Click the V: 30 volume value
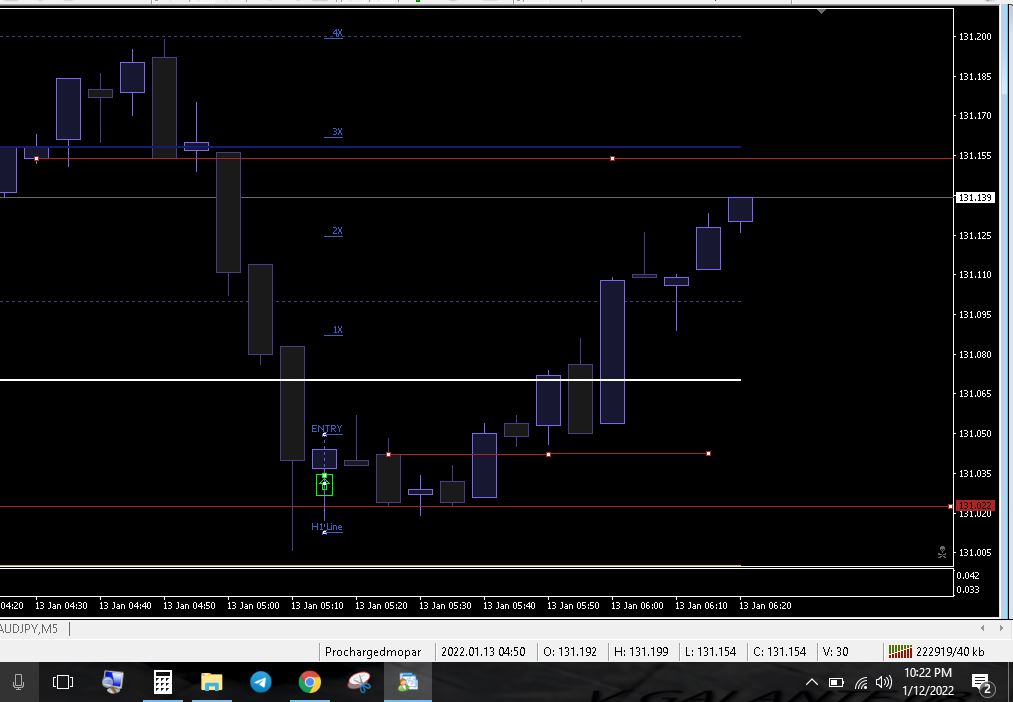The width and height of the screenshot is (1013, 702). tap(835, 652)
